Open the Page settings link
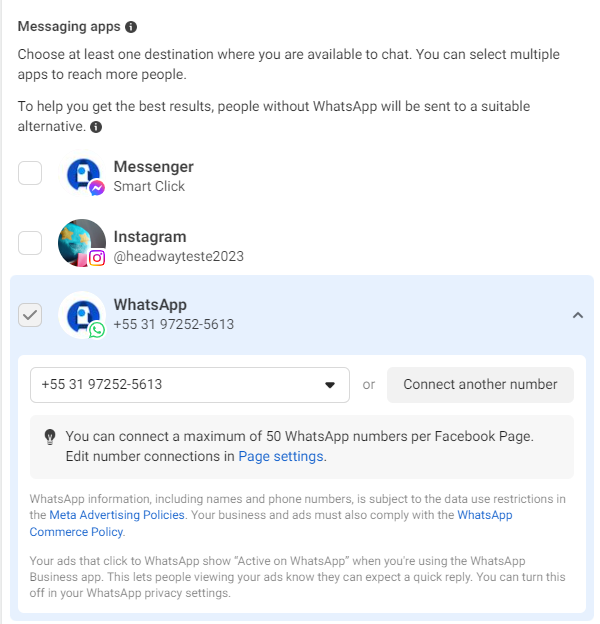The image size is (600, 624). (281, 456)
